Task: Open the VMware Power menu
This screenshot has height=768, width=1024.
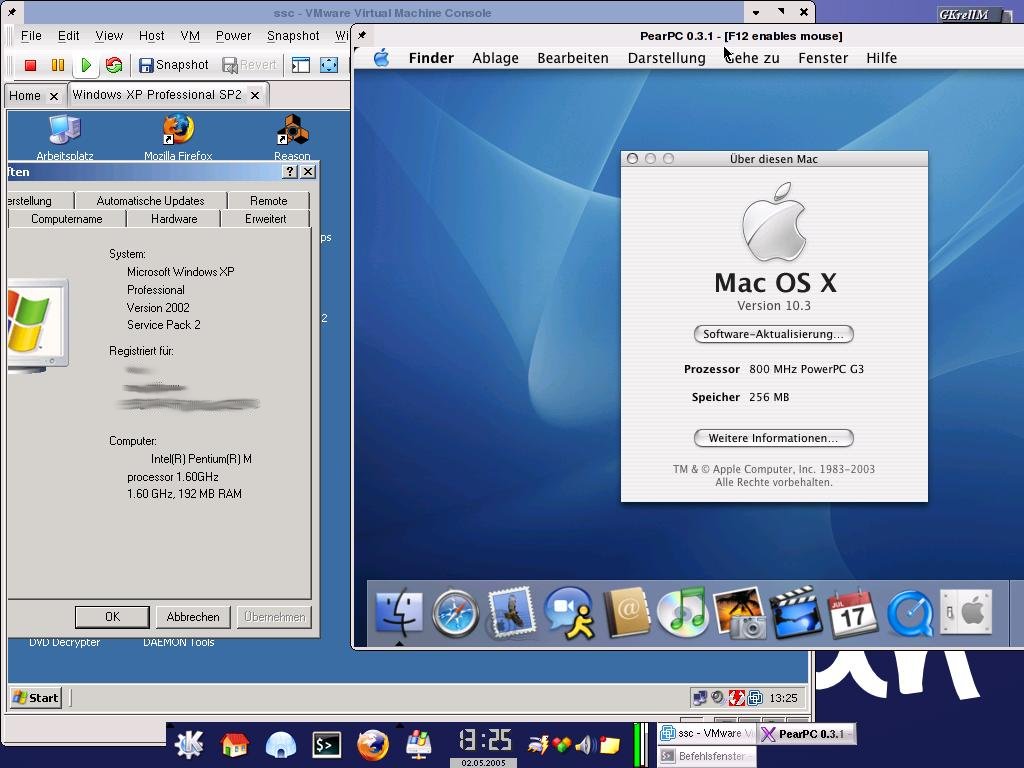Action: [233, 36]
